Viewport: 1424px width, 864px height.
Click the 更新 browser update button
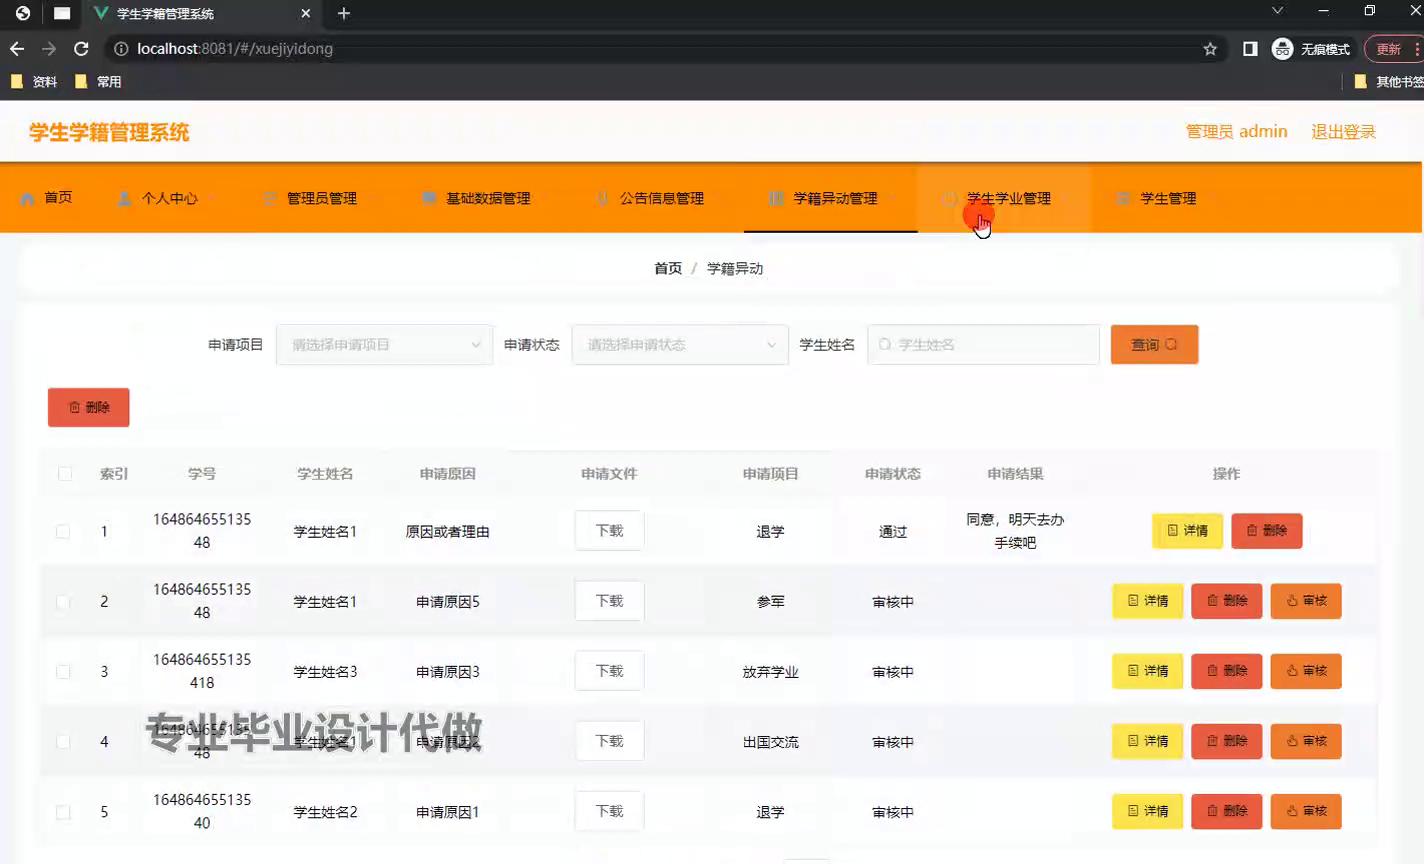click(1394, 48)
